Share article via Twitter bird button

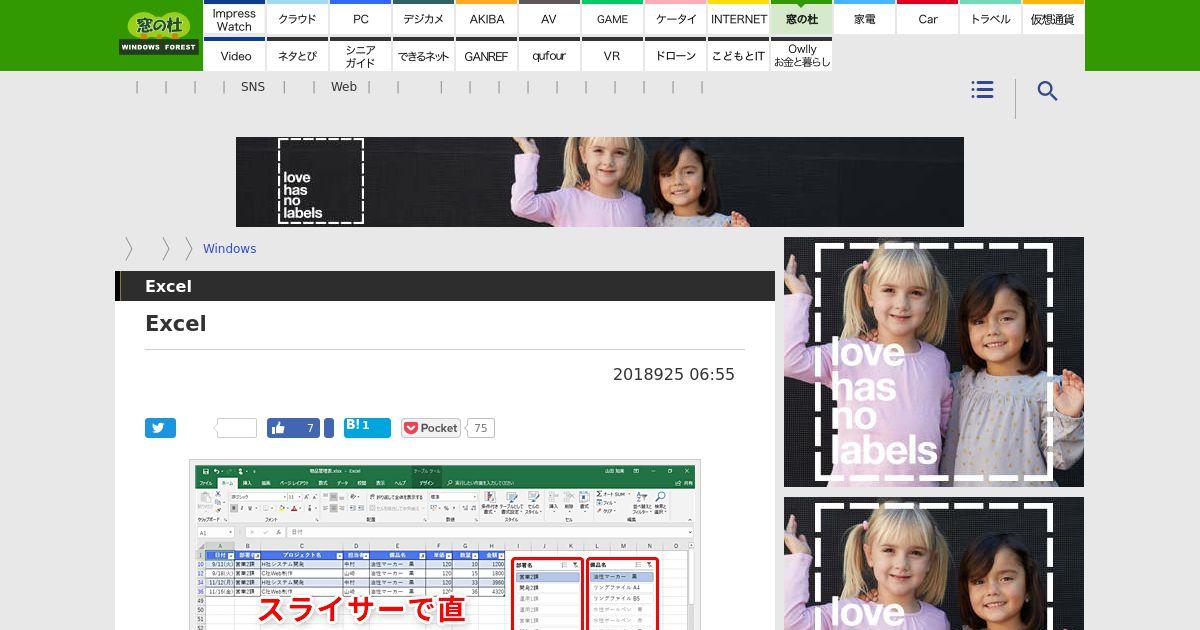click(x=160, y=428)
